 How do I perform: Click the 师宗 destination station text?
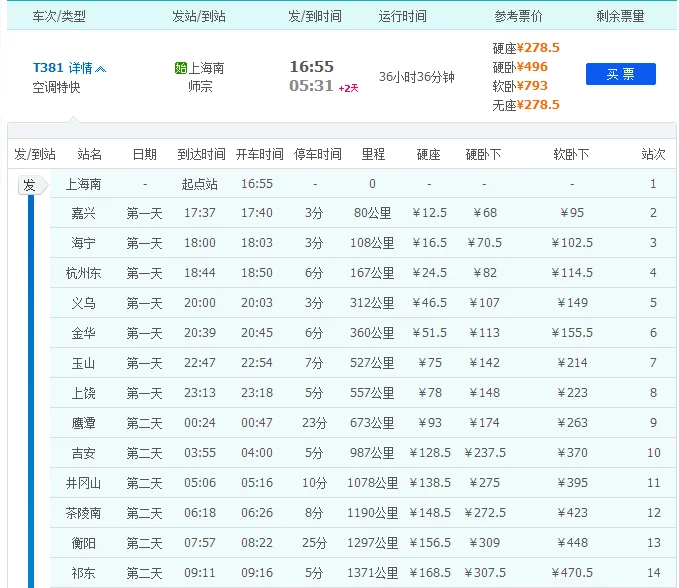pyautogui.click(x=200, y=86)
